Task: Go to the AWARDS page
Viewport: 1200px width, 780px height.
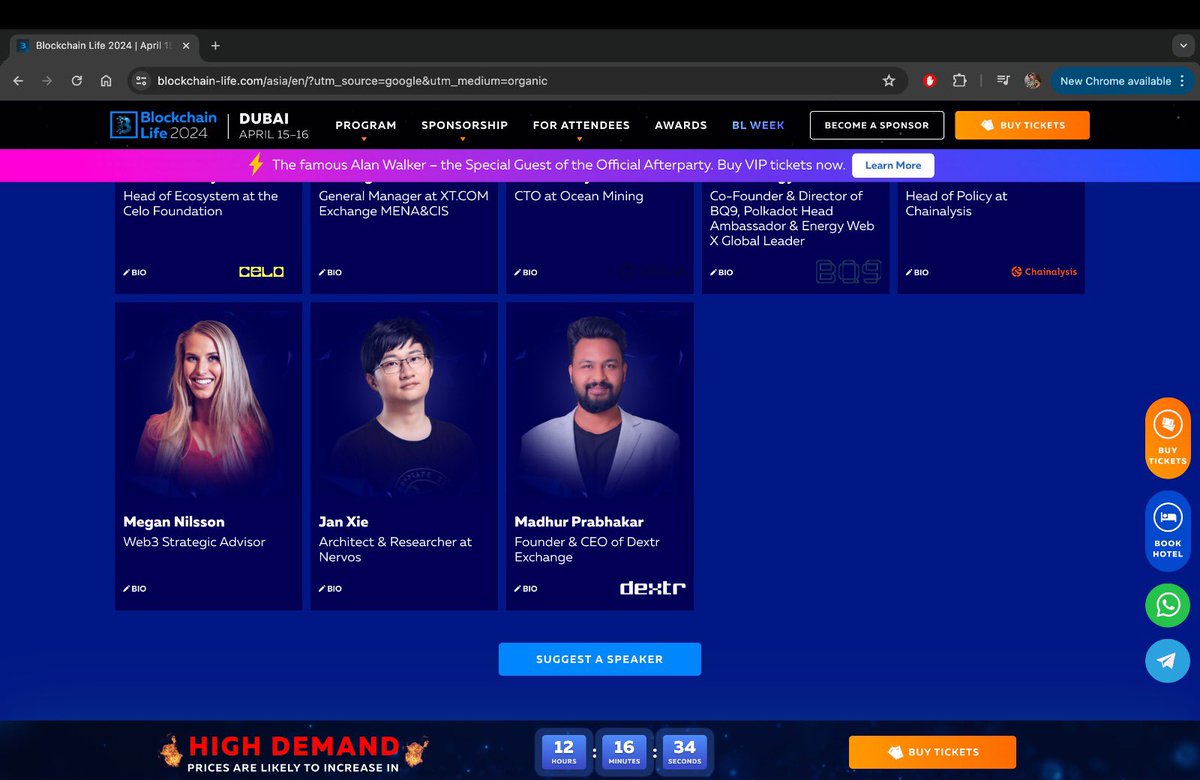Action: [681, 125]
